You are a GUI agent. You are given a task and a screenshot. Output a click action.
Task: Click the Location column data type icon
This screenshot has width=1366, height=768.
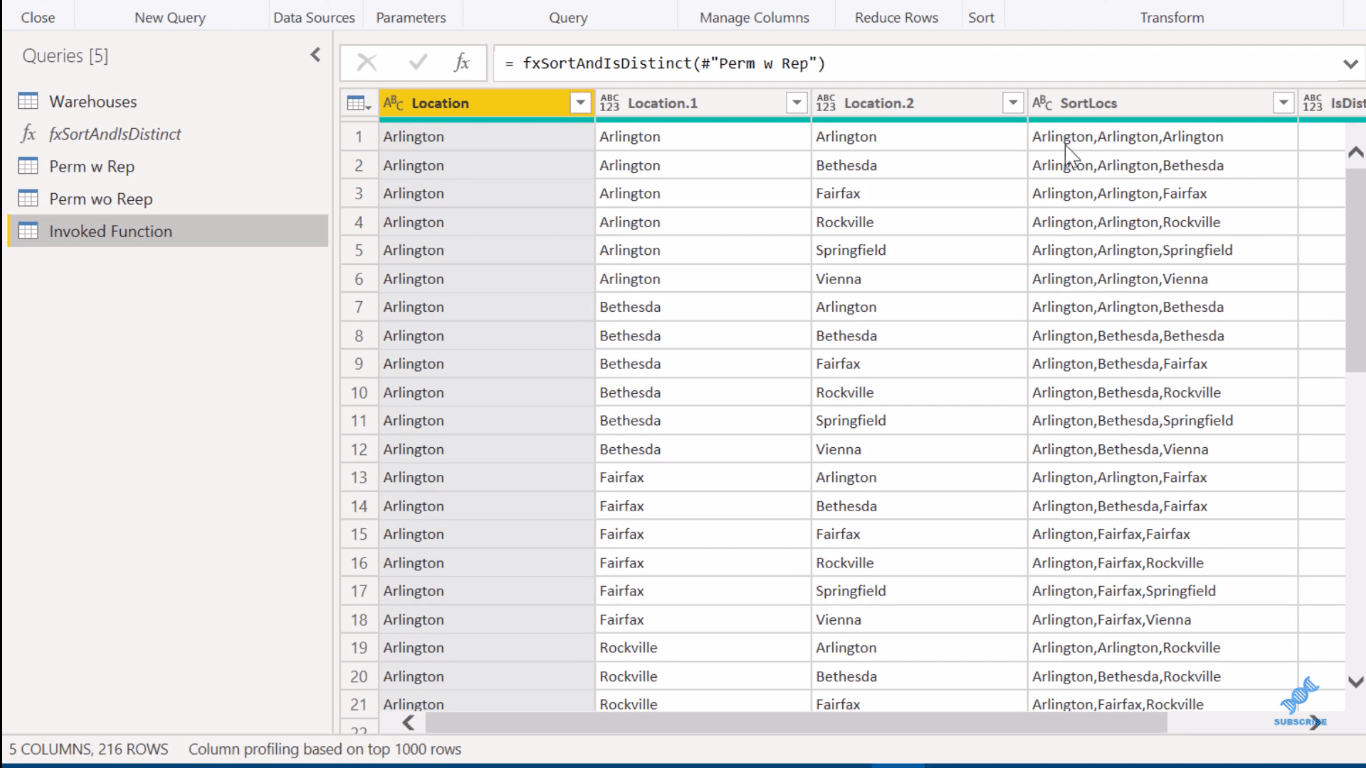[x=394, y=103]
